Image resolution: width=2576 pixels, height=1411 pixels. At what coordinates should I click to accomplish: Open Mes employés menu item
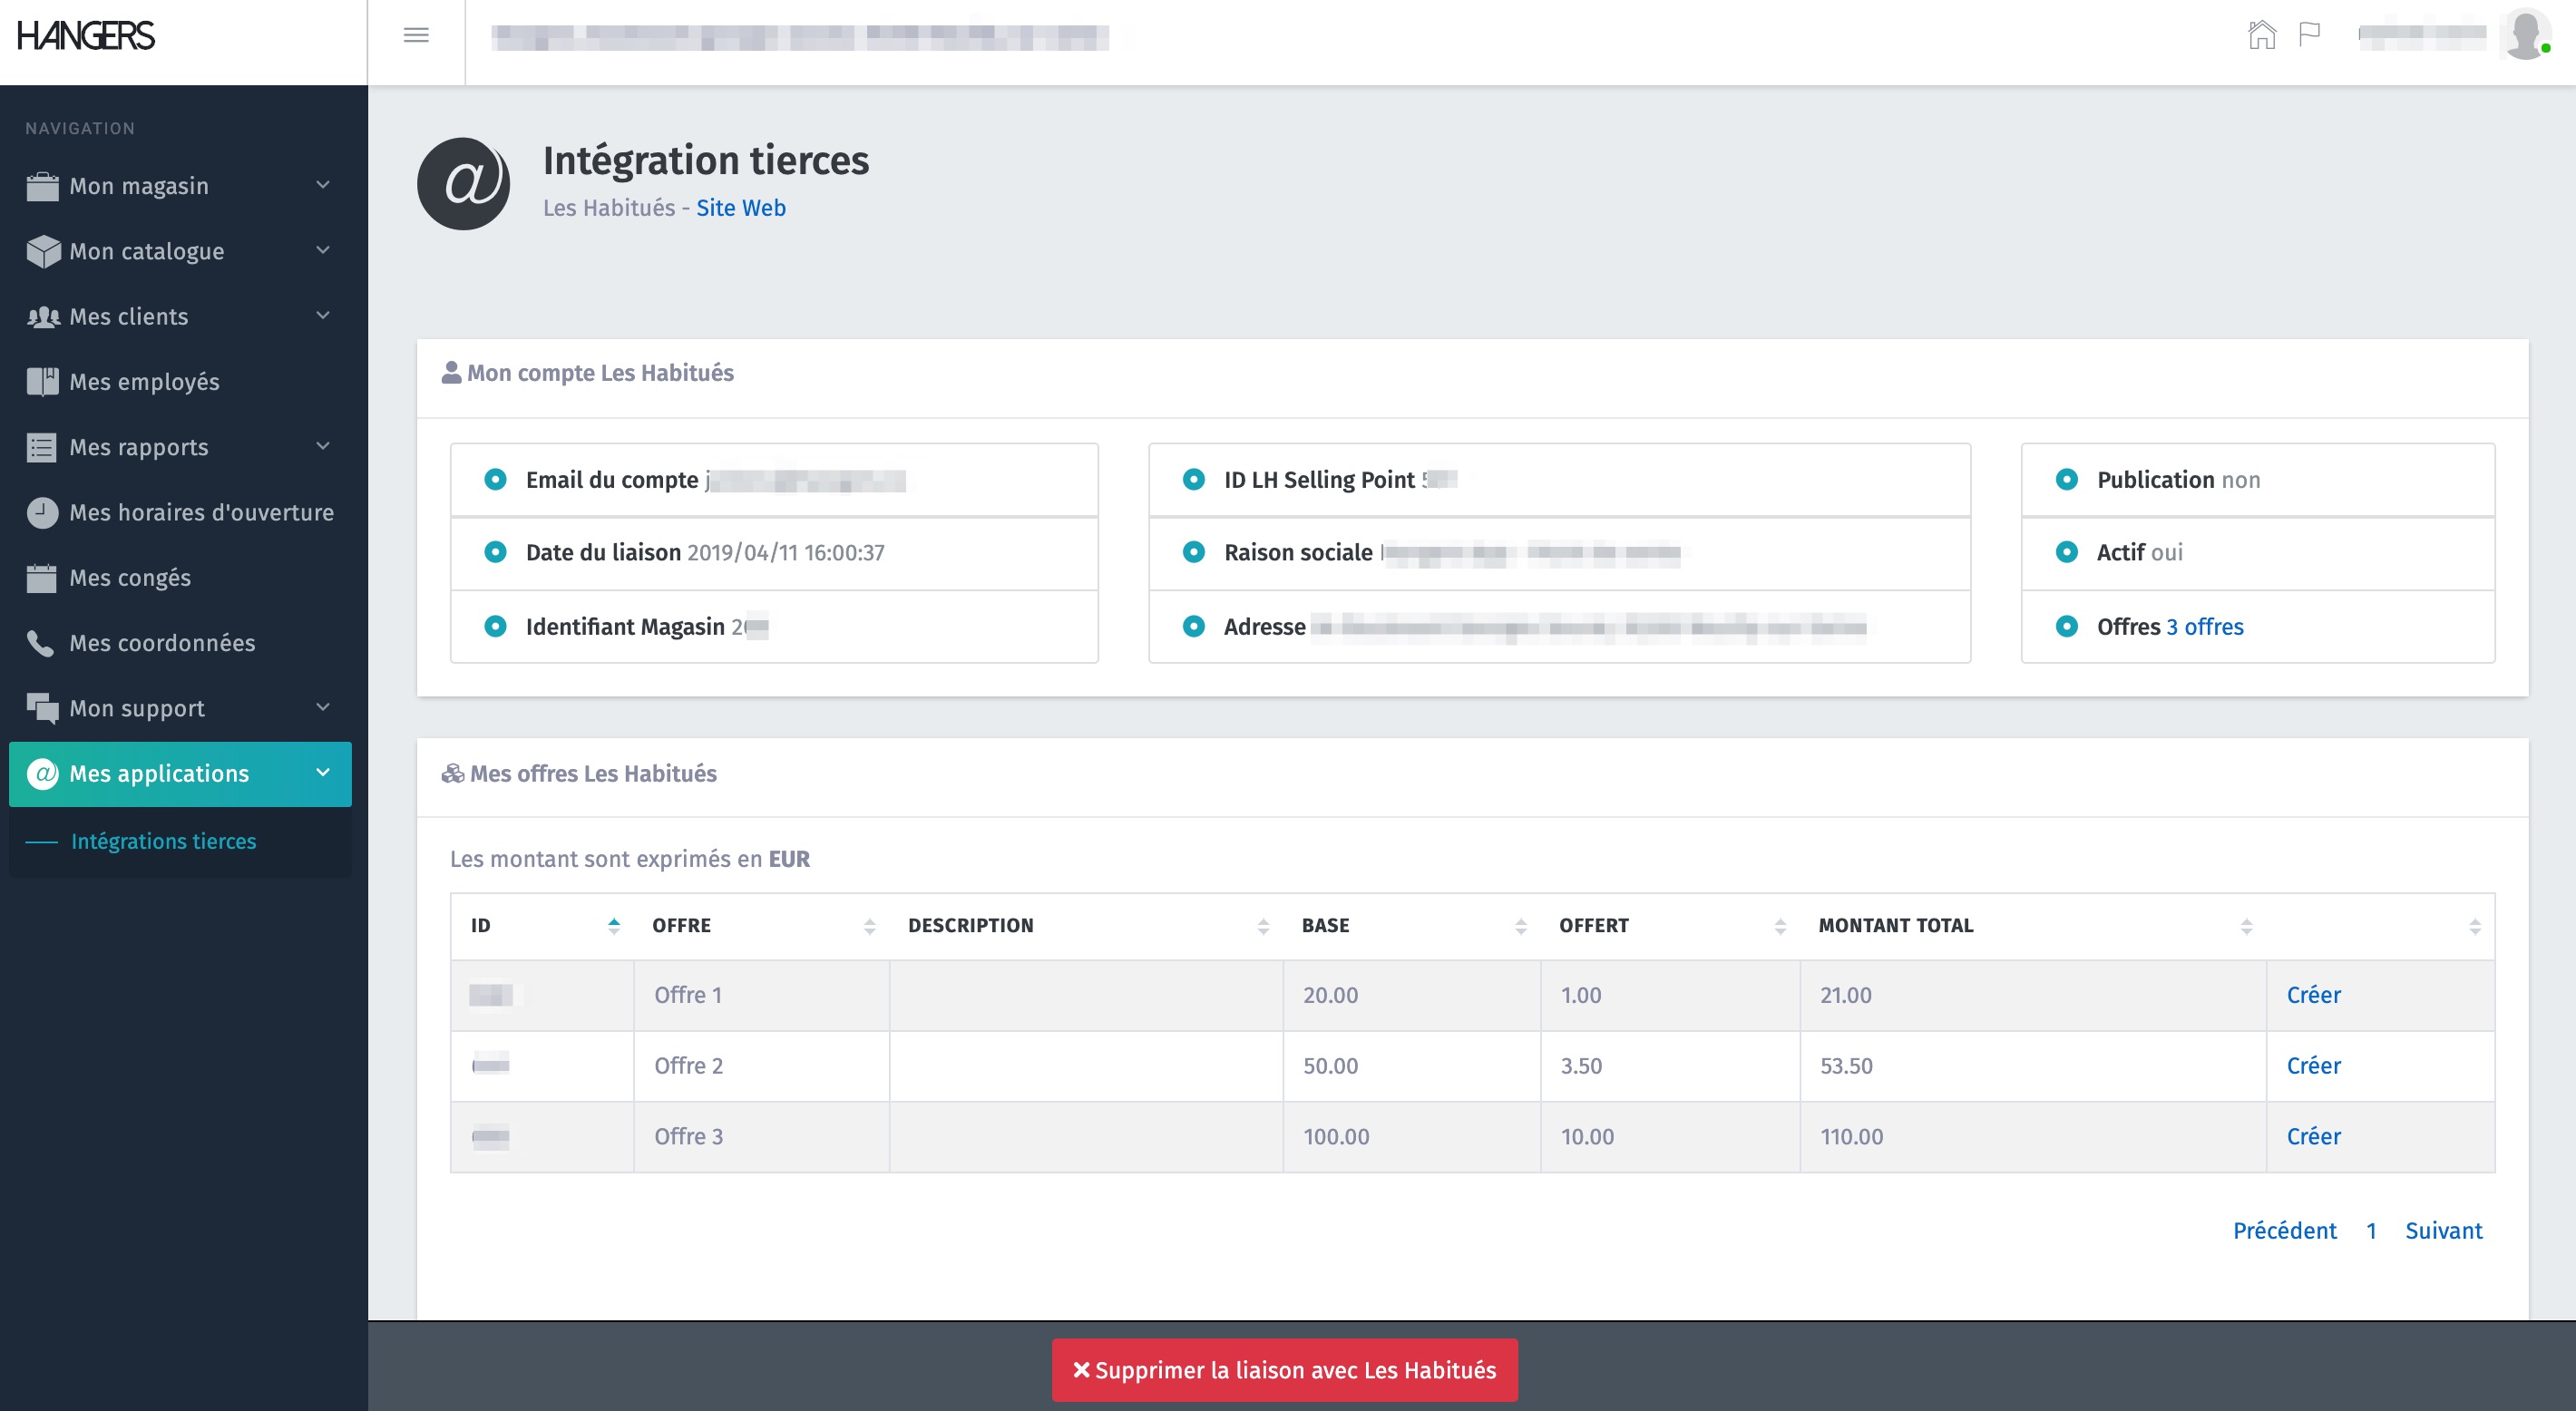coord(180,382)
